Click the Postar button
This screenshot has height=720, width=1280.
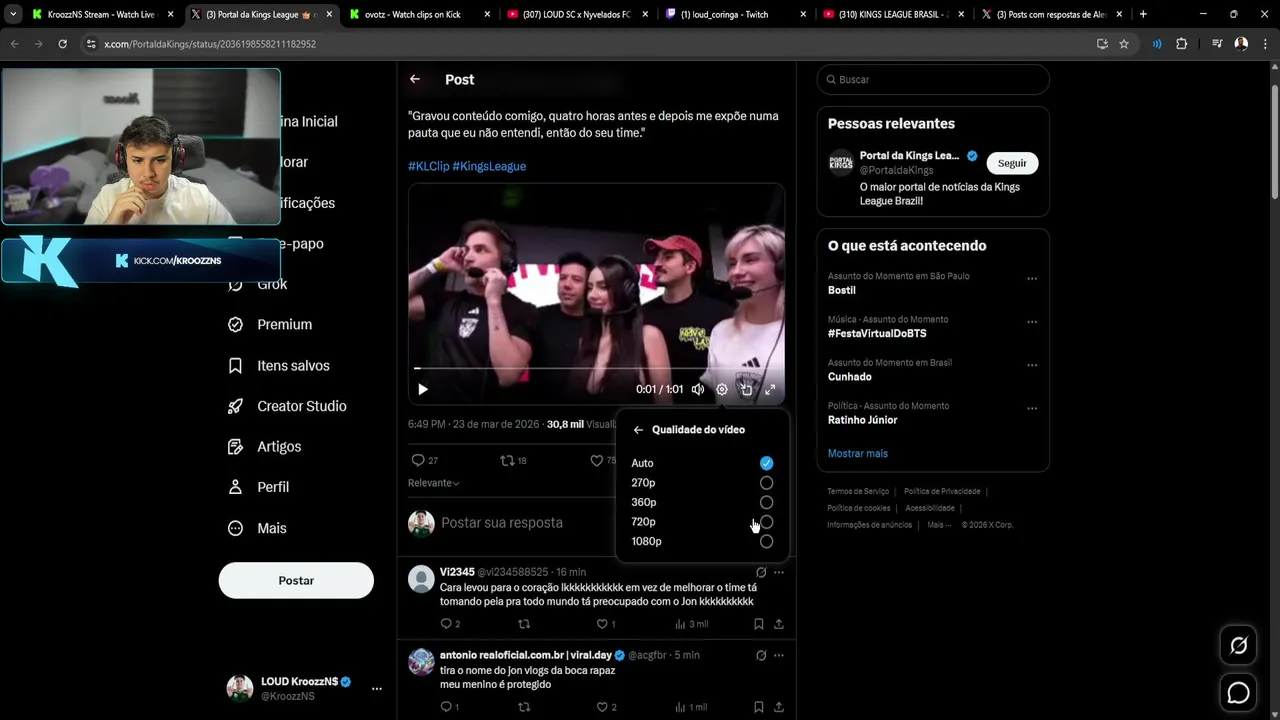(x=296, y=580)
